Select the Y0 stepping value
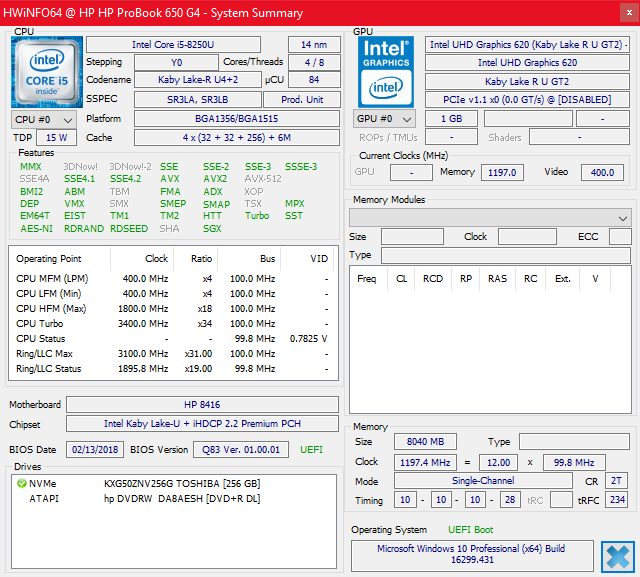 coord(176,62)
